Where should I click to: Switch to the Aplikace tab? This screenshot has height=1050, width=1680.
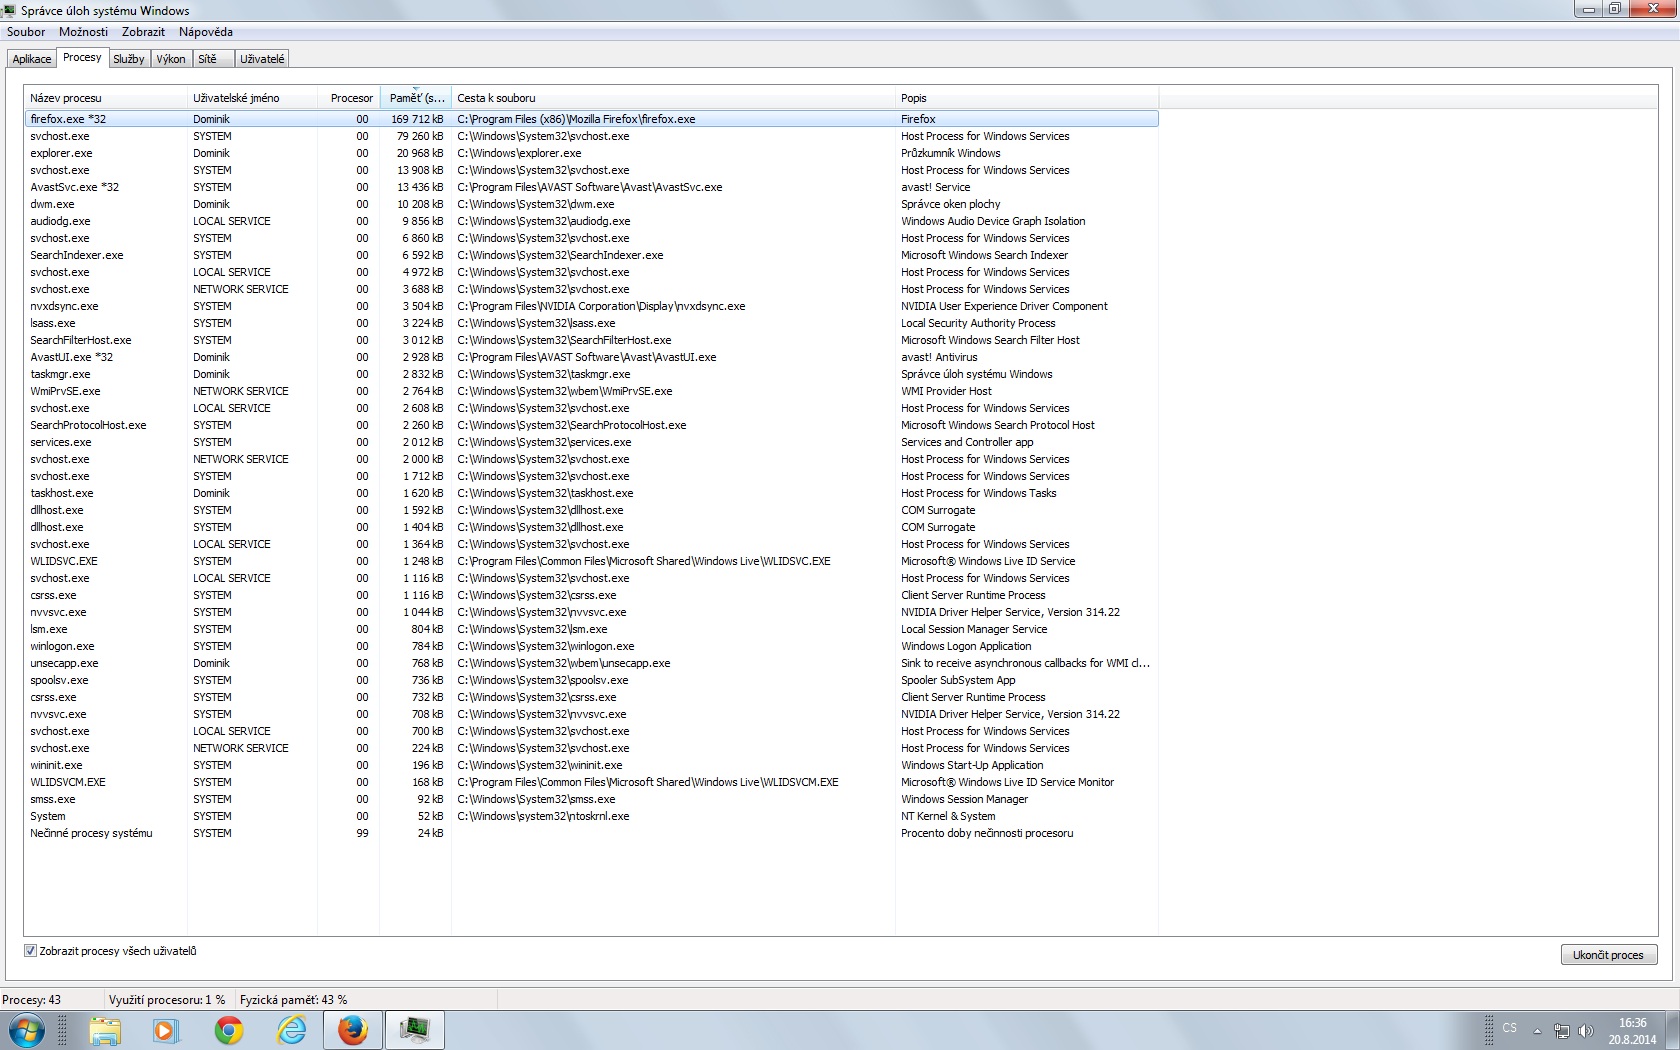point(32,59)
